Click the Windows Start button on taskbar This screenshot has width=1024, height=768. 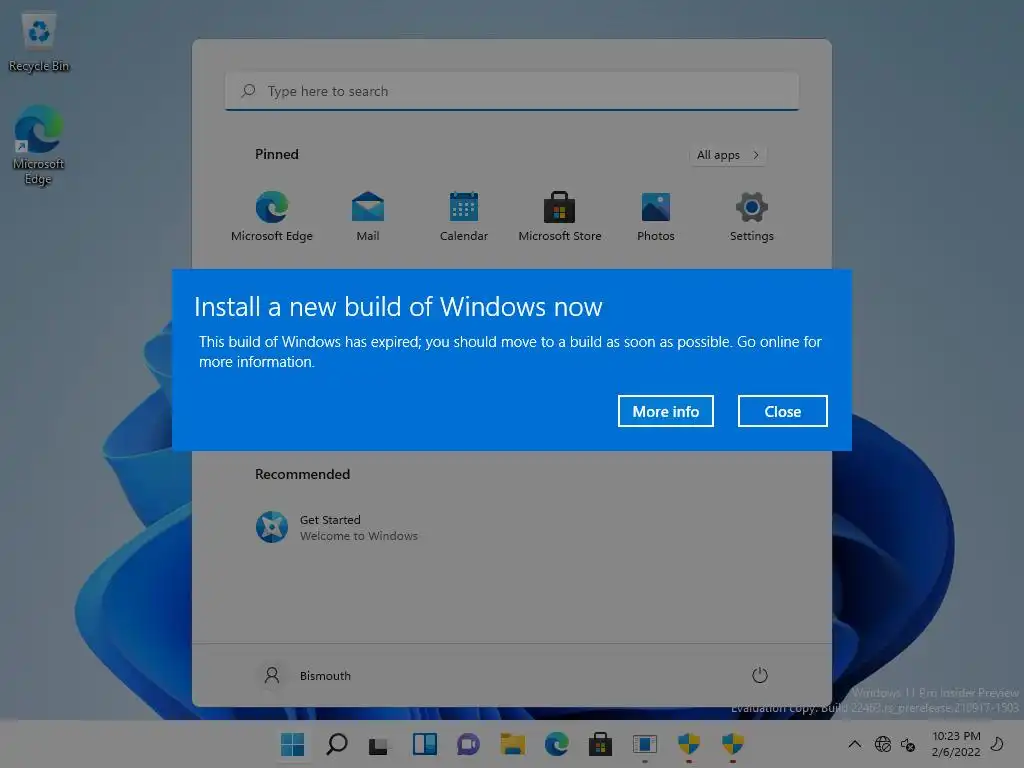pos(293,744)
